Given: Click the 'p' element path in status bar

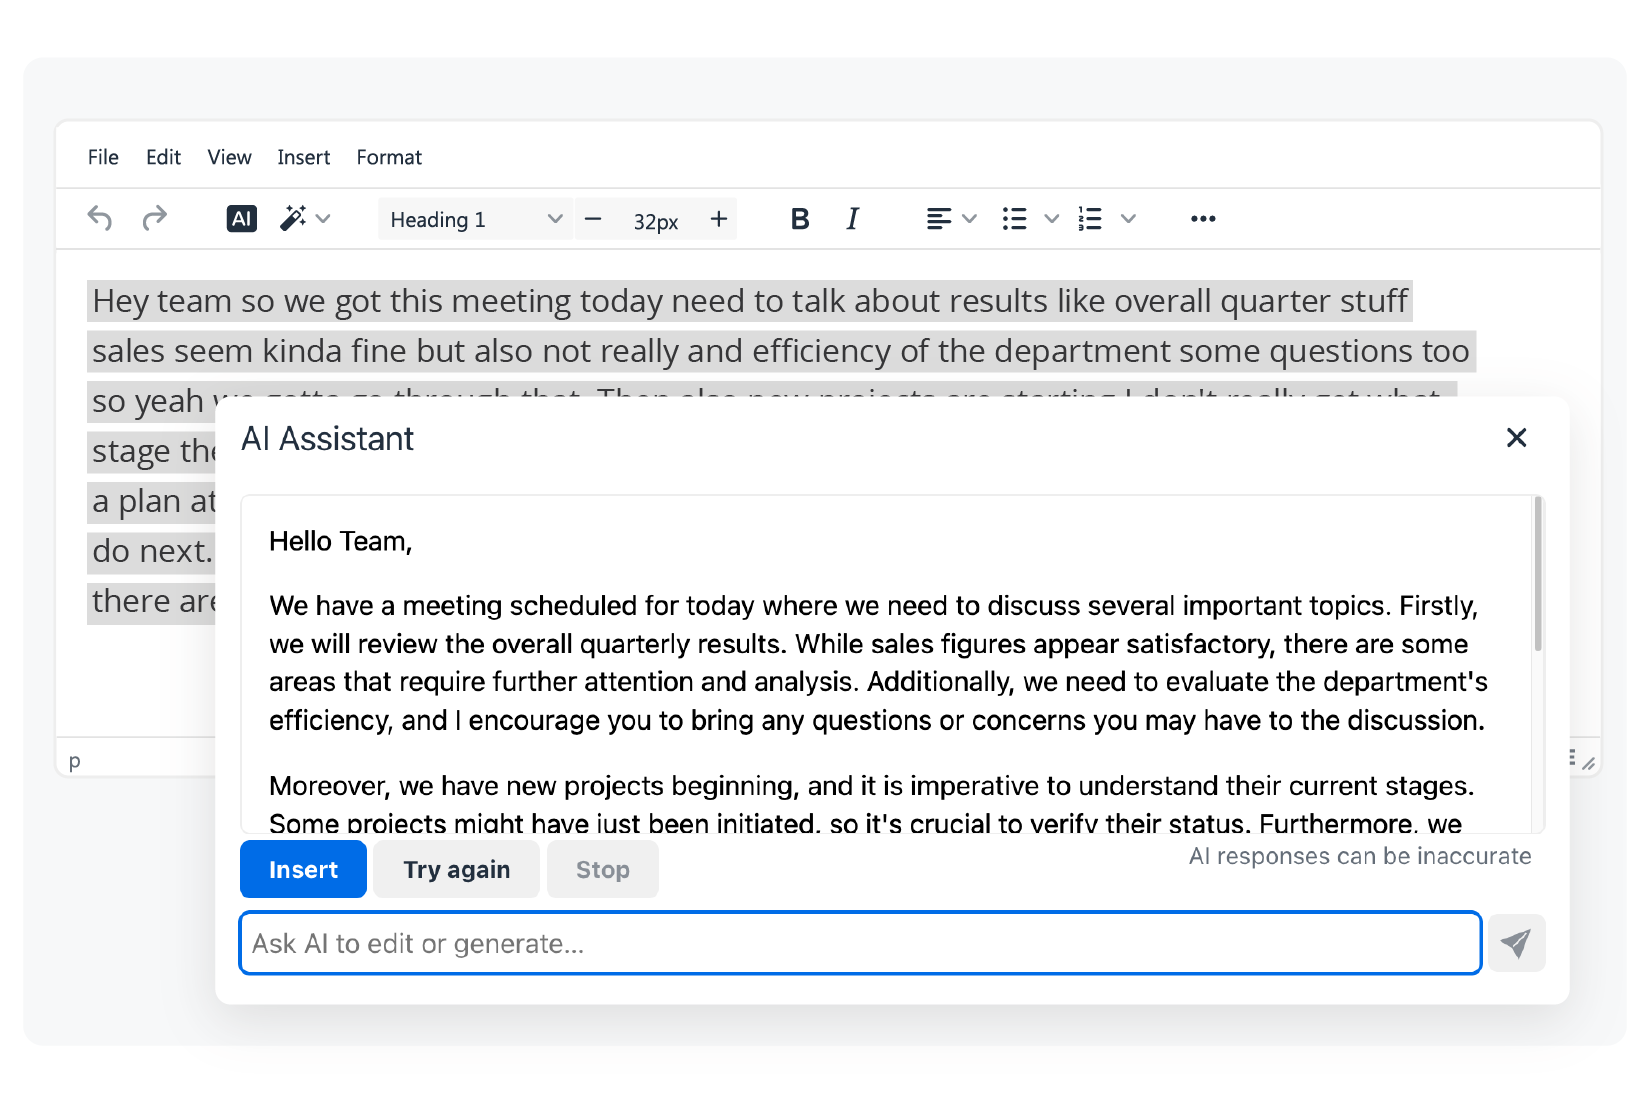Looking at the screenshot, I should click(x=74, y=761).
